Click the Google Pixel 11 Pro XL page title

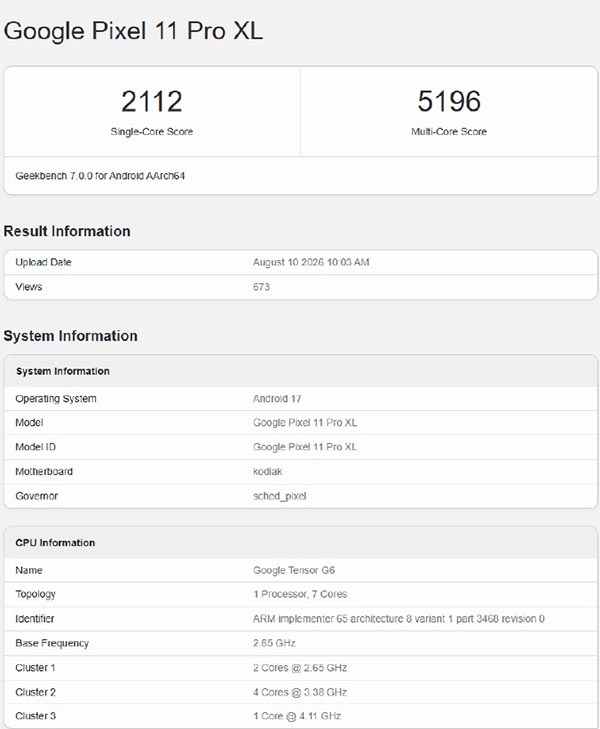(133, 31)
